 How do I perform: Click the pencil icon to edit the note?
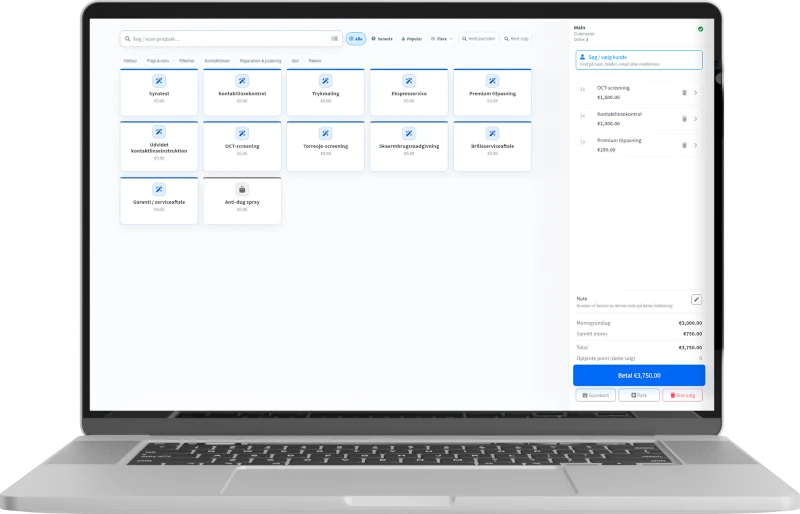click(x=696, y=300)
